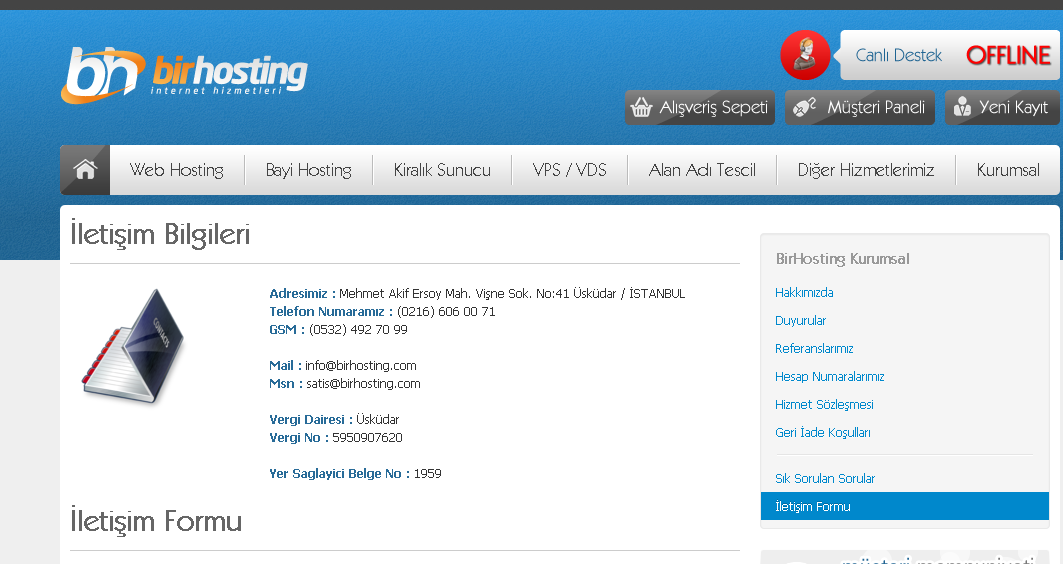Click the user icon on Yeni Kayıt
This screenshot has width=1063, height=564.
pos(962,107)
